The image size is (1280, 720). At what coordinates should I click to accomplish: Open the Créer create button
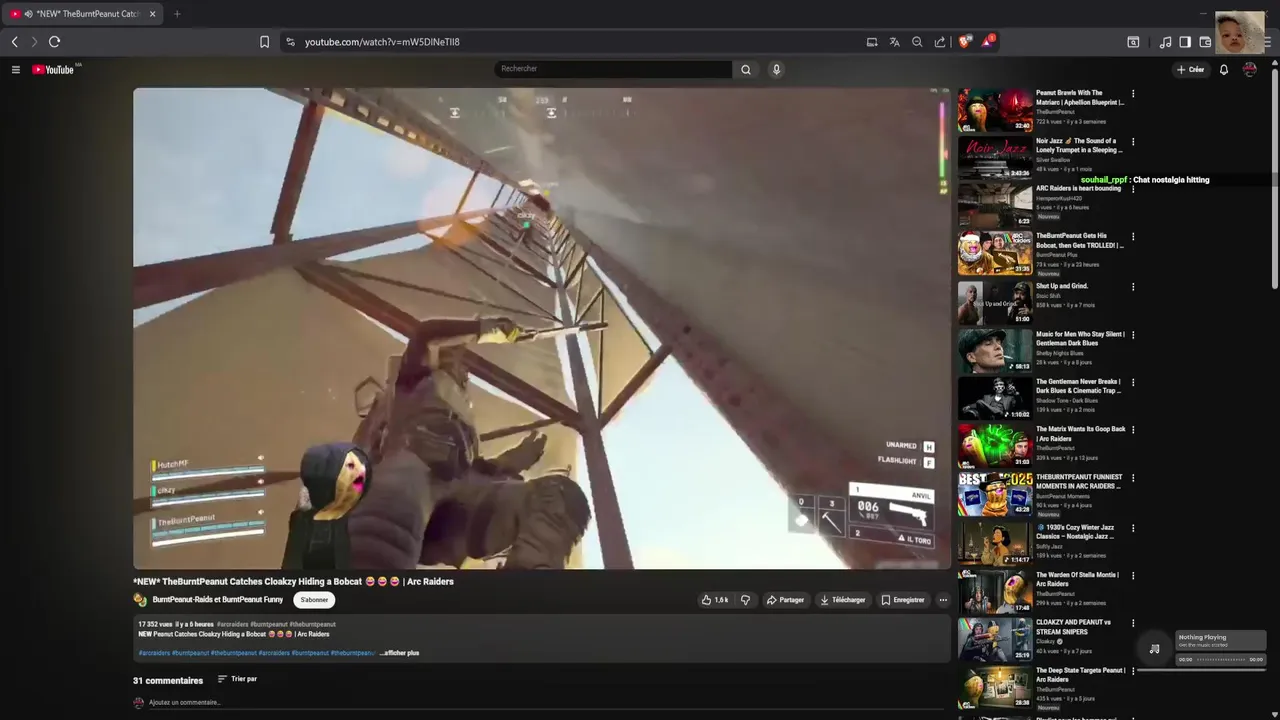click(x=1190, y=70)
